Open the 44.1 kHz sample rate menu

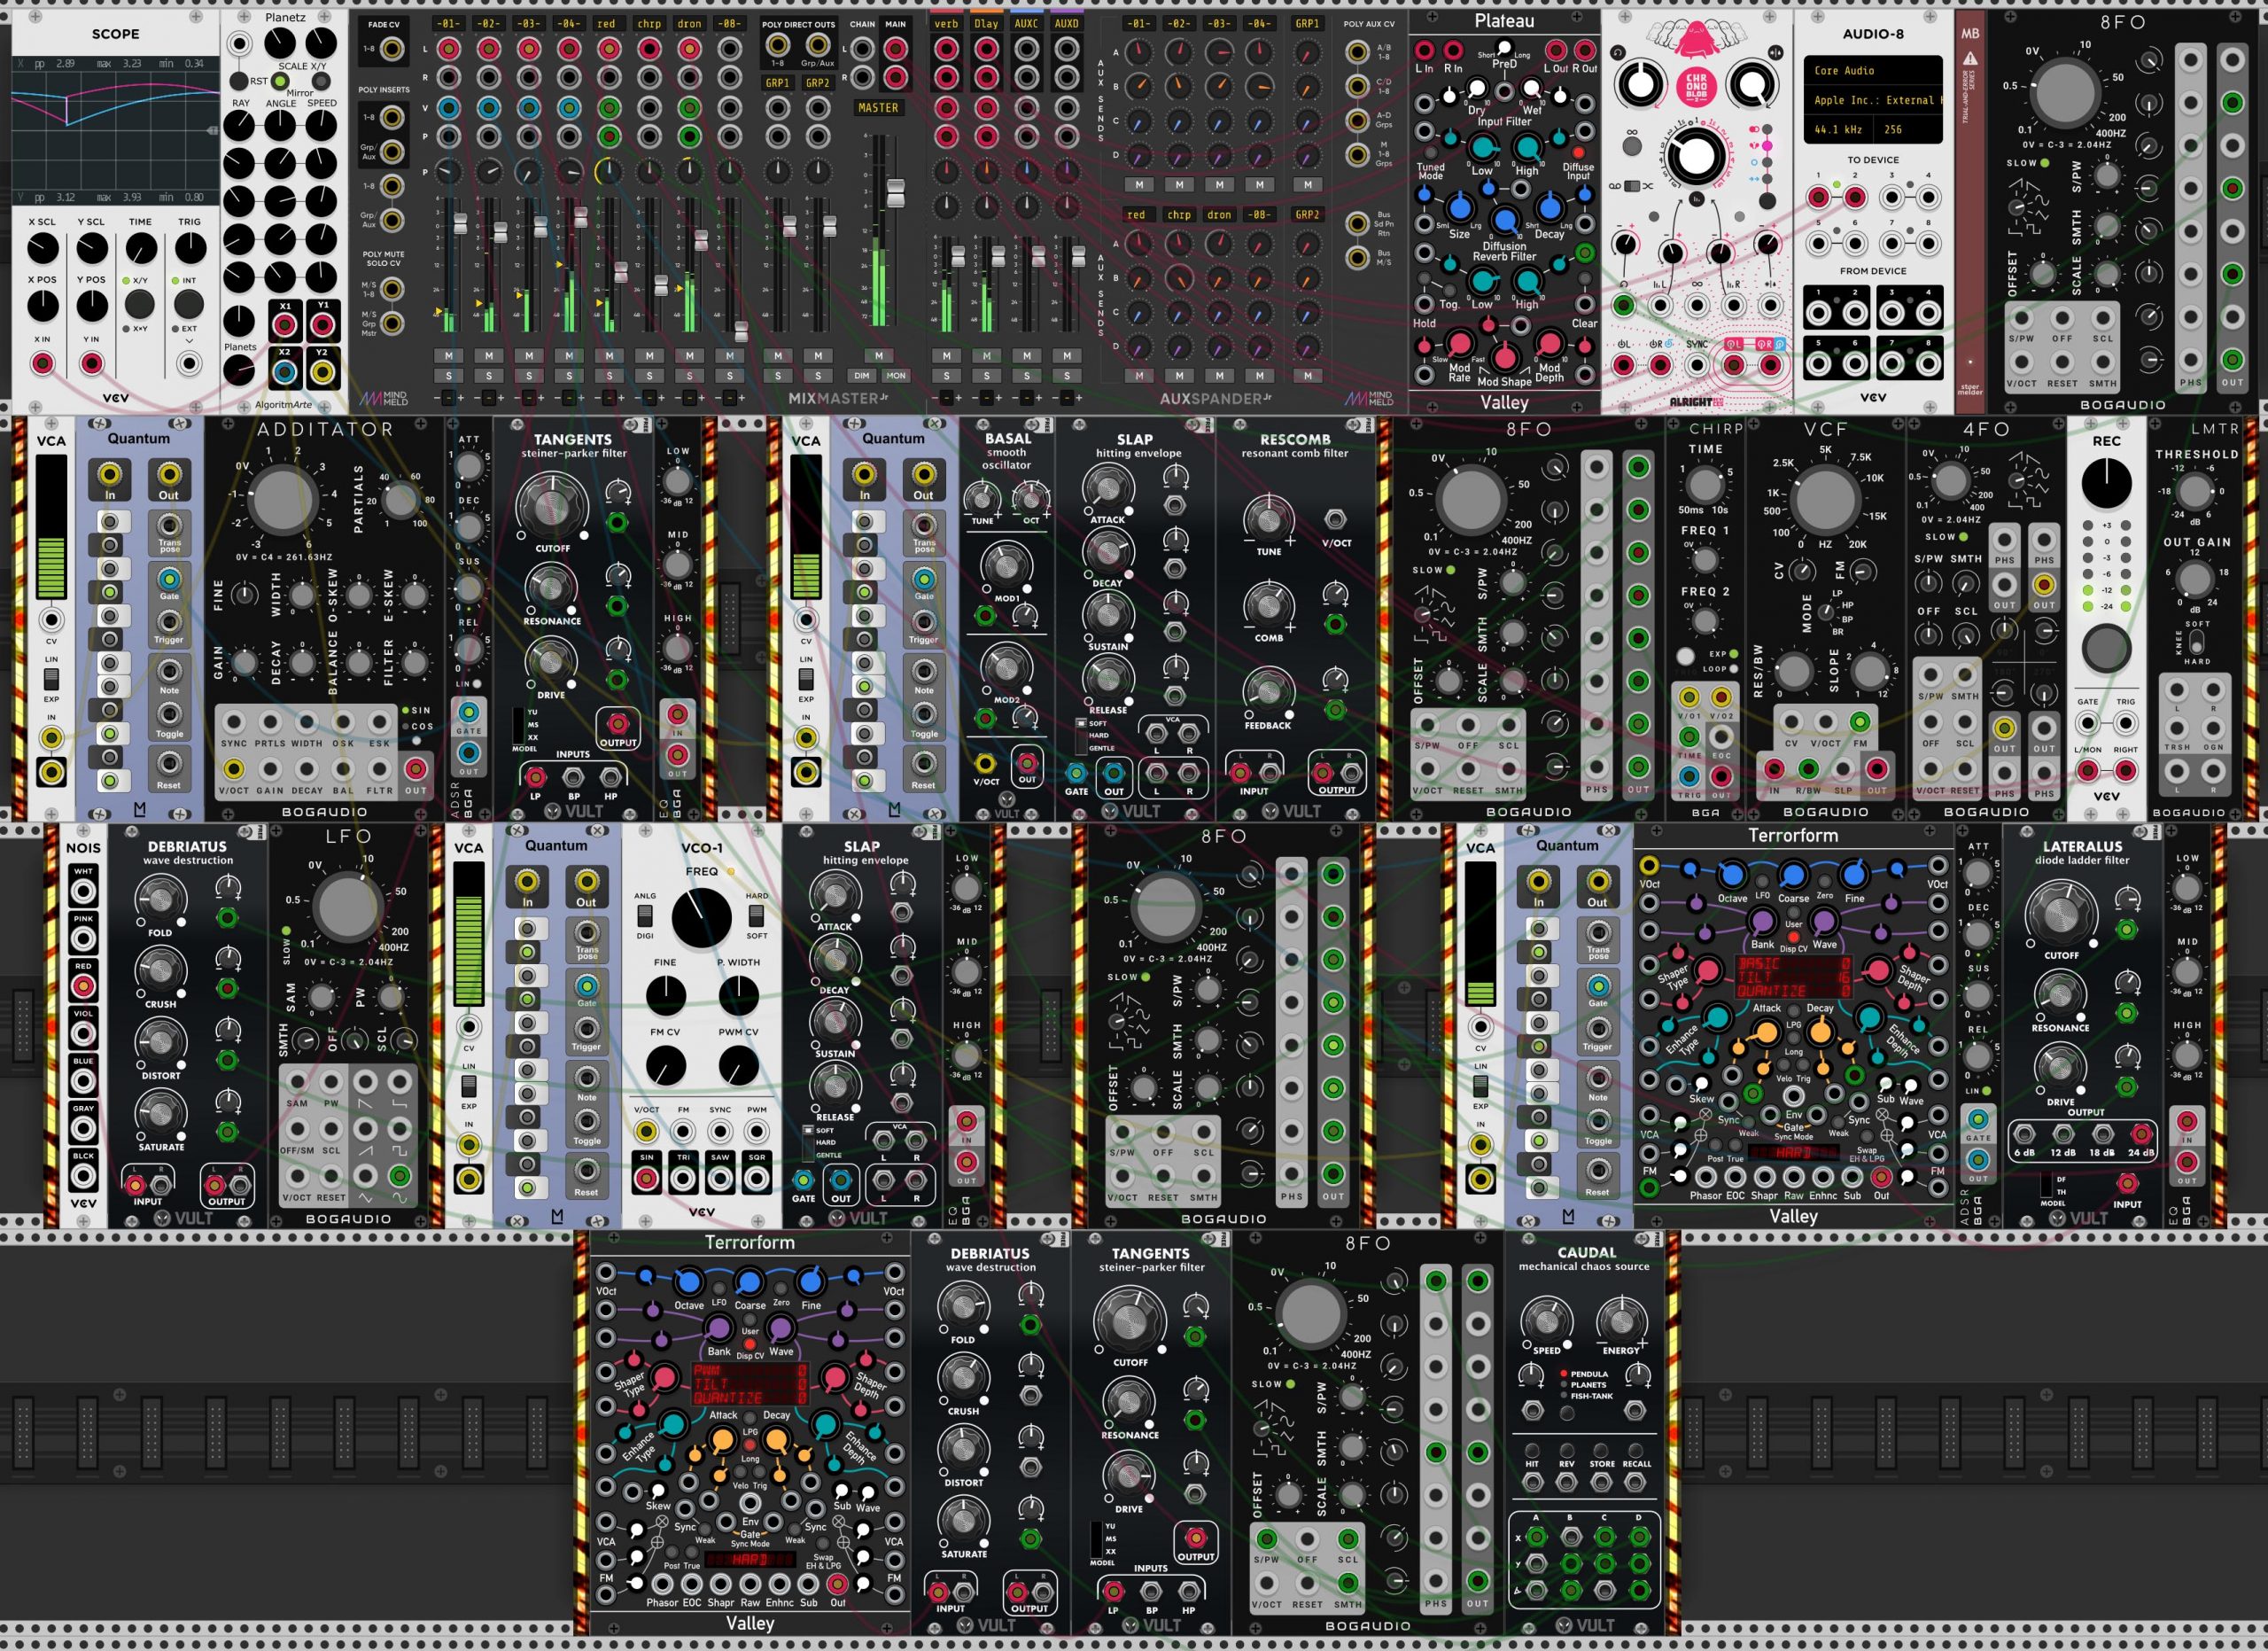point(1838,129)
